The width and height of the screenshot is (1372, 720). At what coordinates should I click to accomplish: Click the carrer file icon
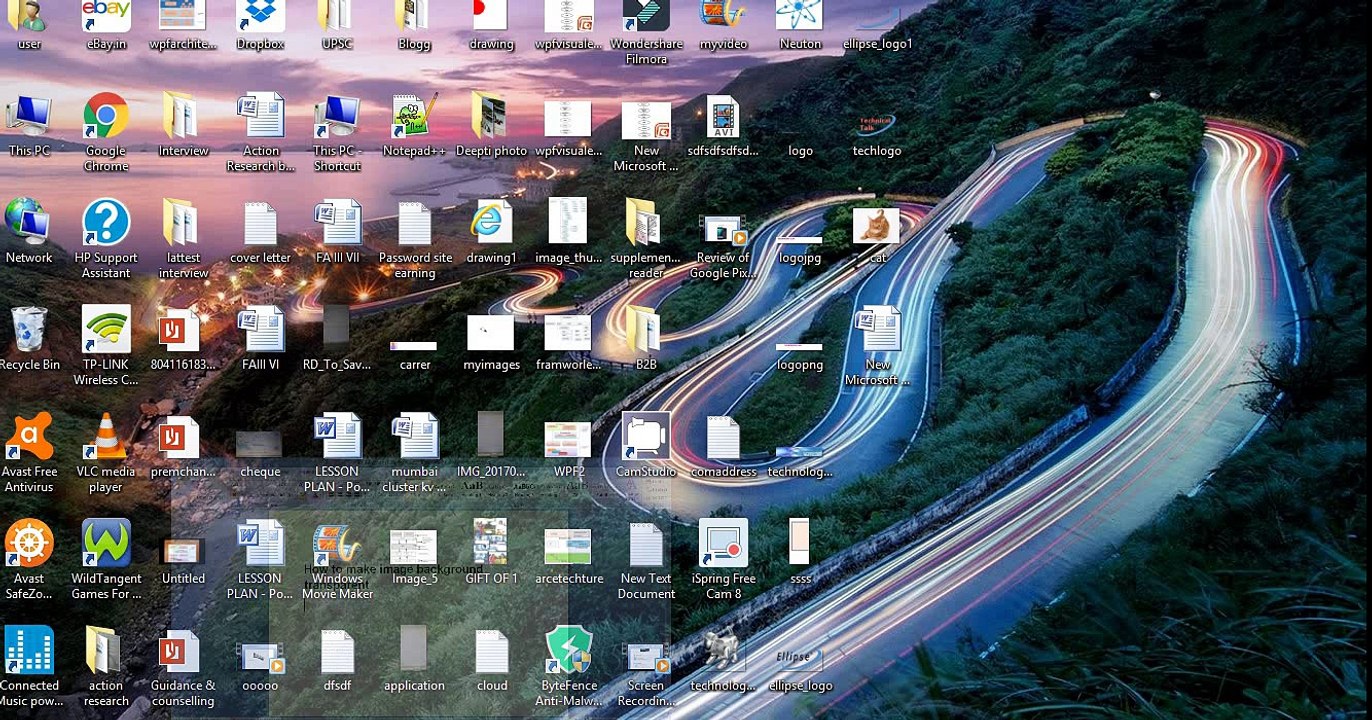414,347
